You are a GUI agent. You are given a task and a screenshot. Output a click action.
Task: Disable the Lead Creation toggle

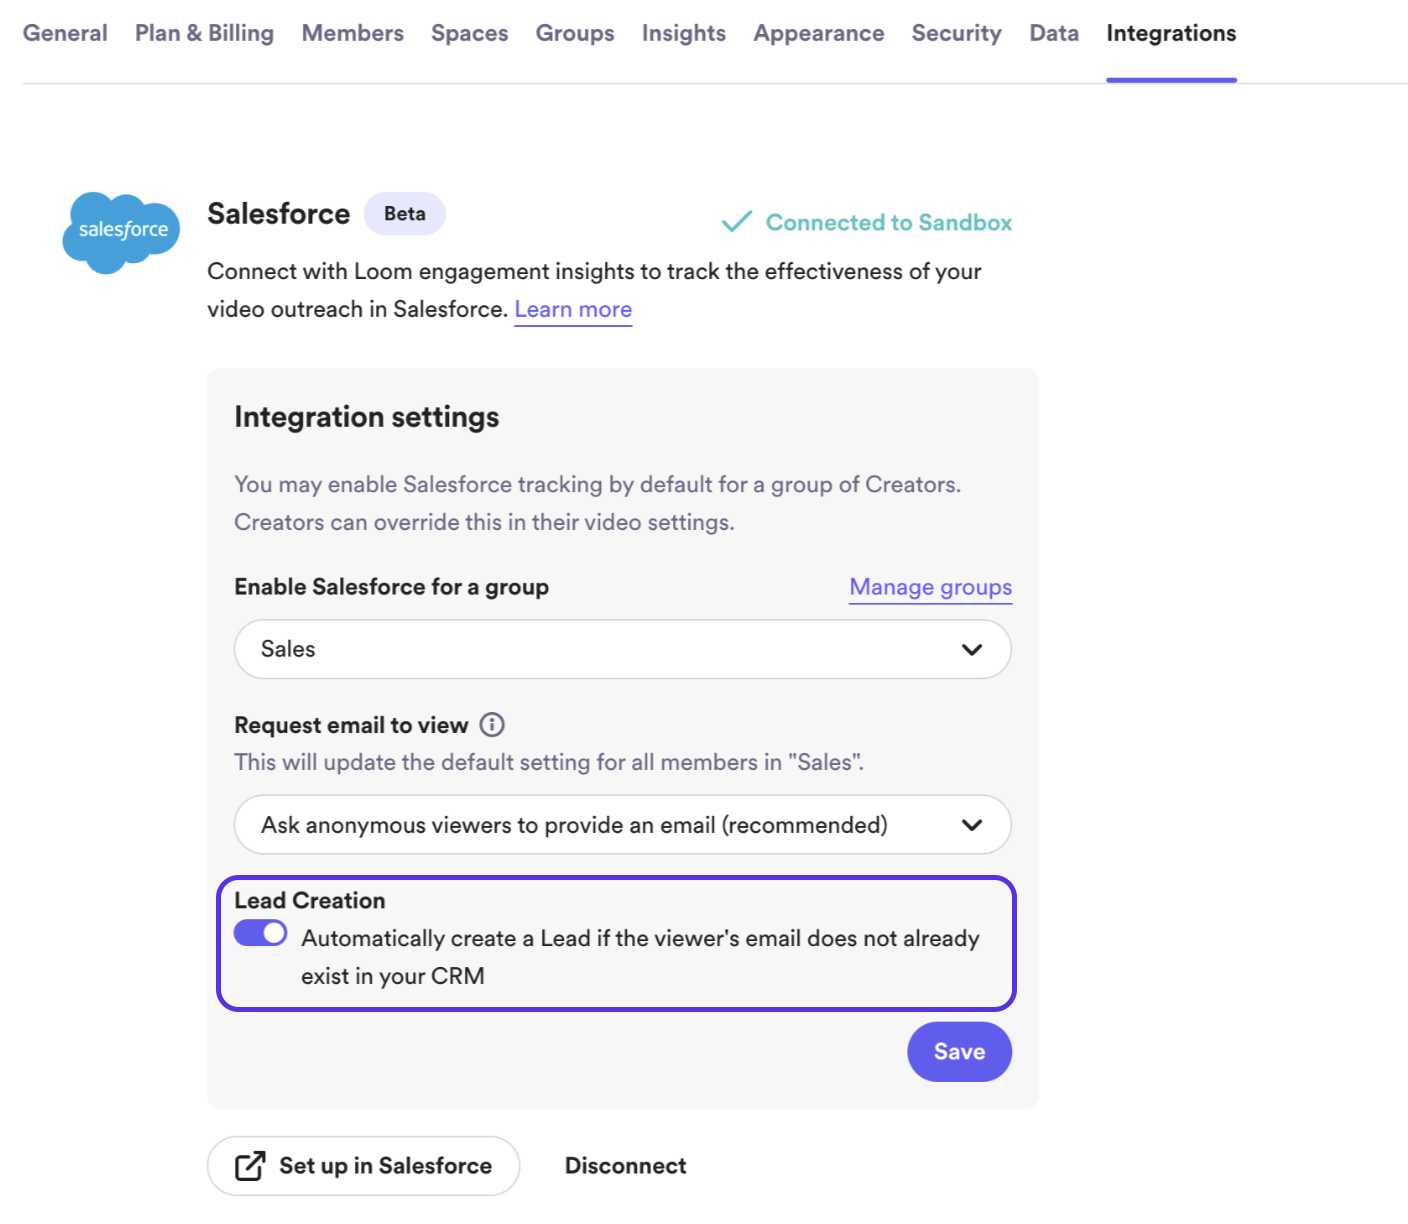260,932
